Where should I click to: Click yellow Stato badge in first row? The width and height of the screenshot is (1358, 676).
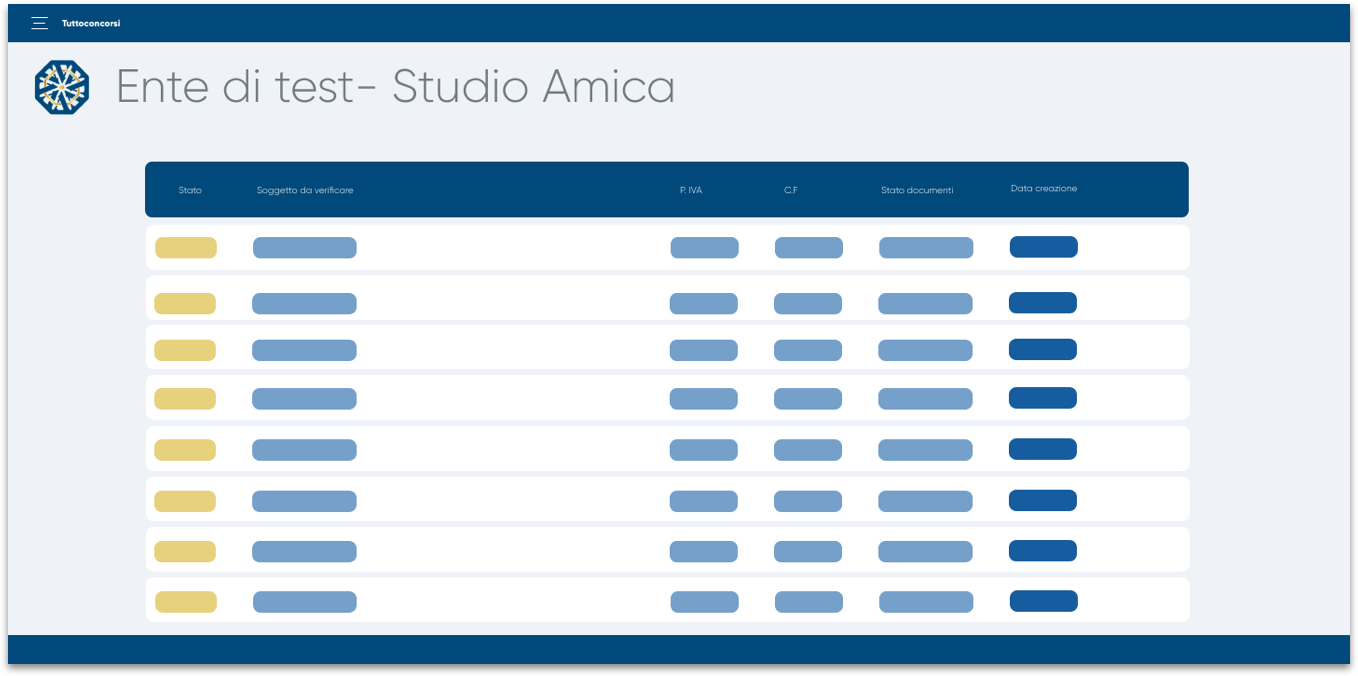pos(186,248)
